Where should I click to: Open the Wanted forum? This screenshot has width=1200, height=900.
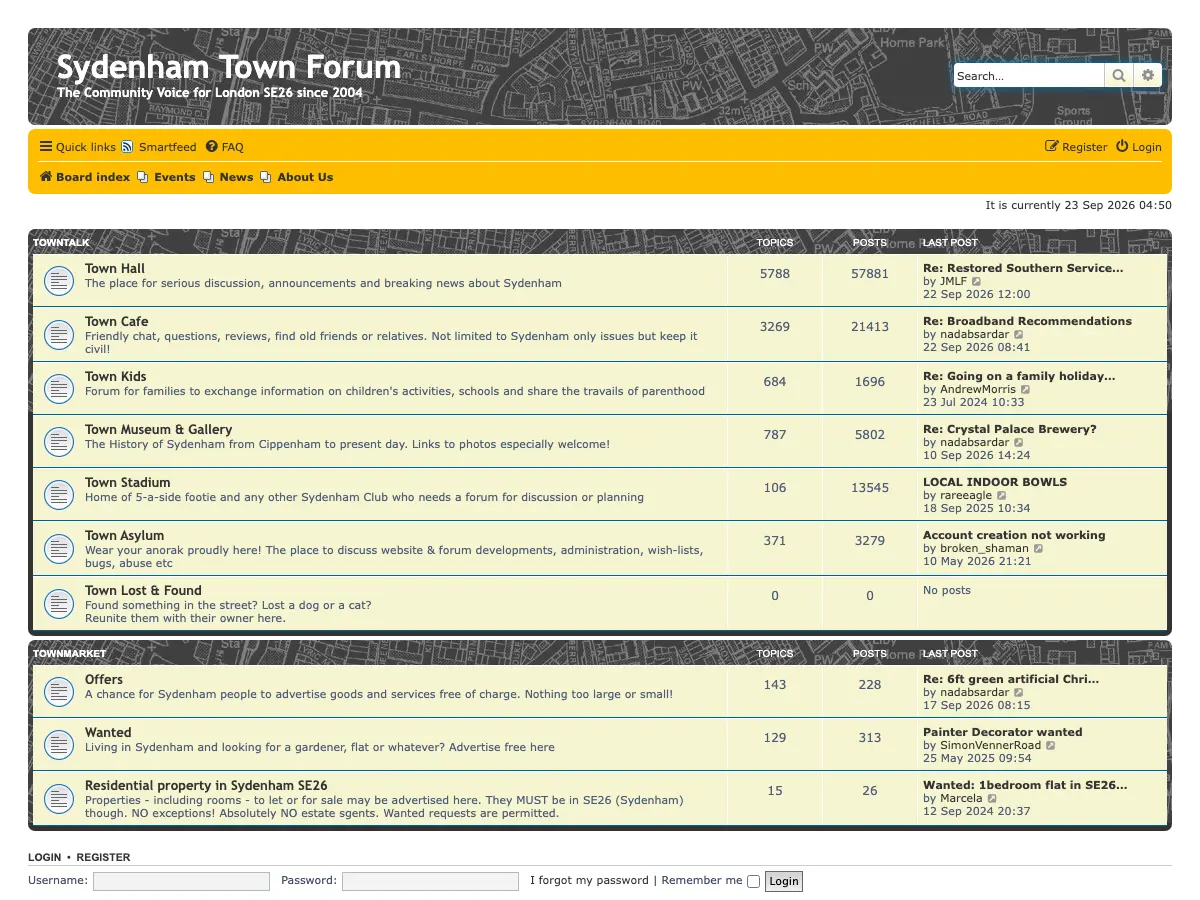pyautogui.click(x=108, y=732)
